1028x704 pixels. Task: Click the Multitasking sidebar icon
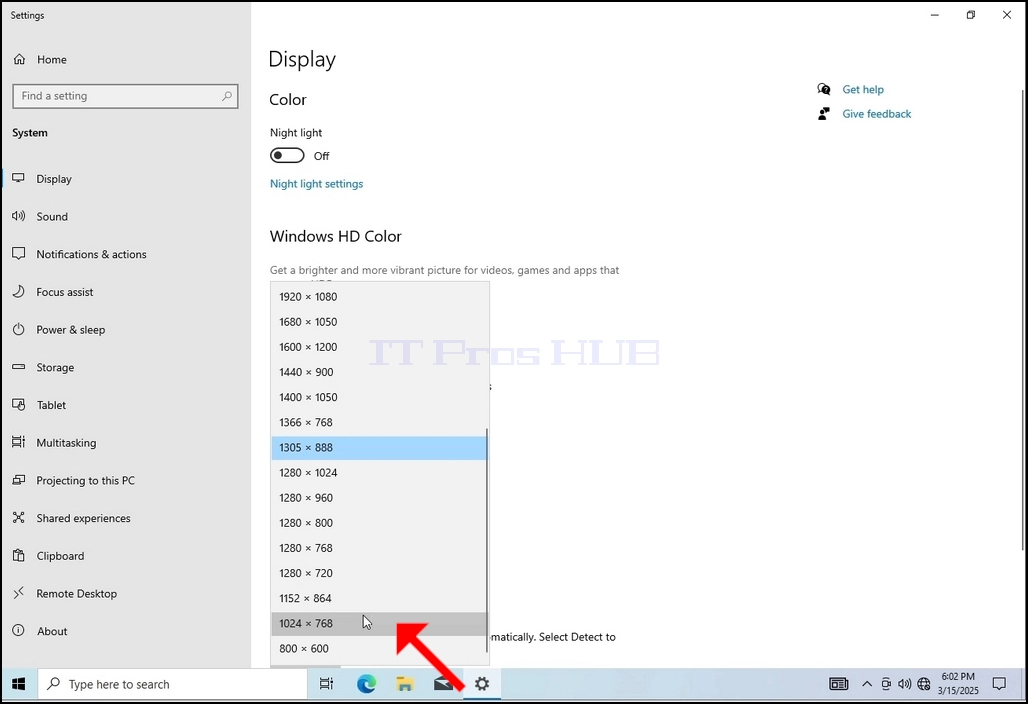pyautogui.click(x=19, y=442)
